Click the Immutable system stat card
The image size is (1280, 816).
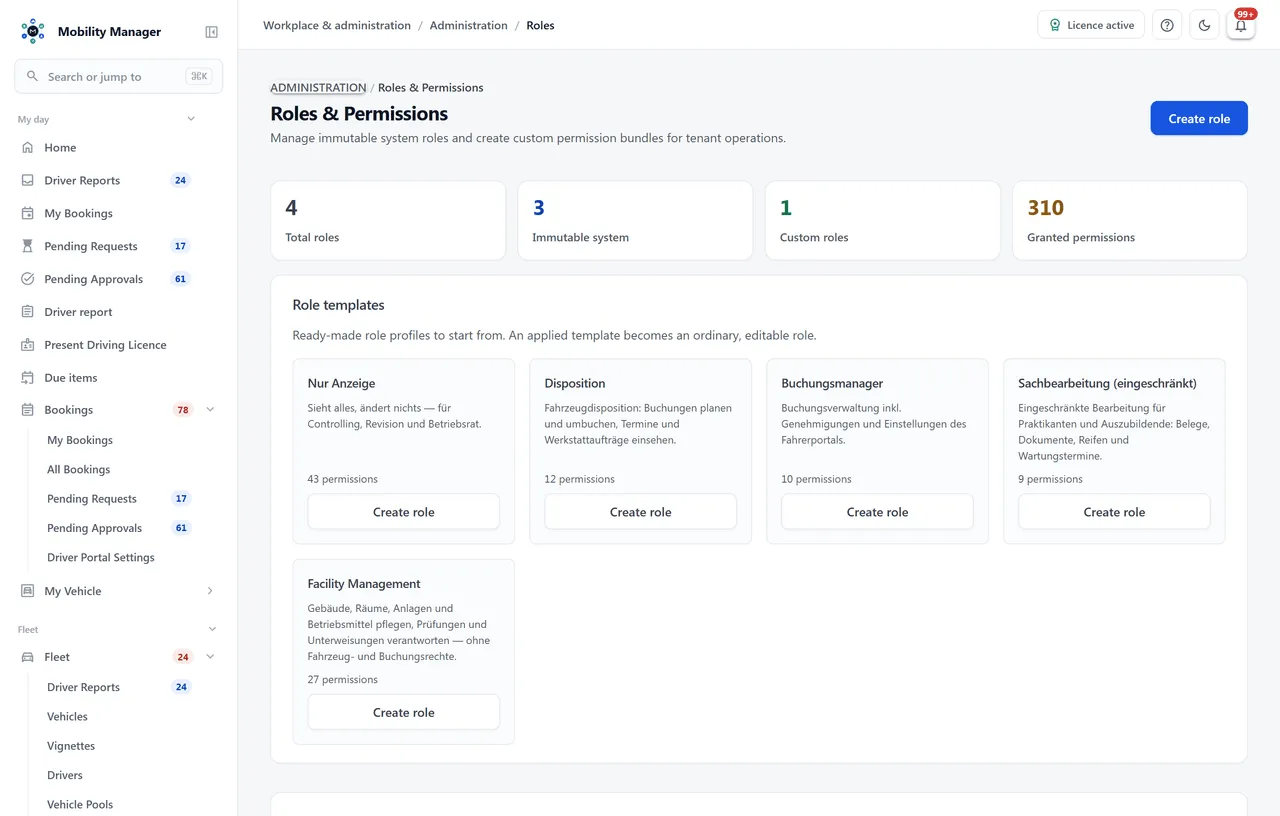click(x=635, y=220)
